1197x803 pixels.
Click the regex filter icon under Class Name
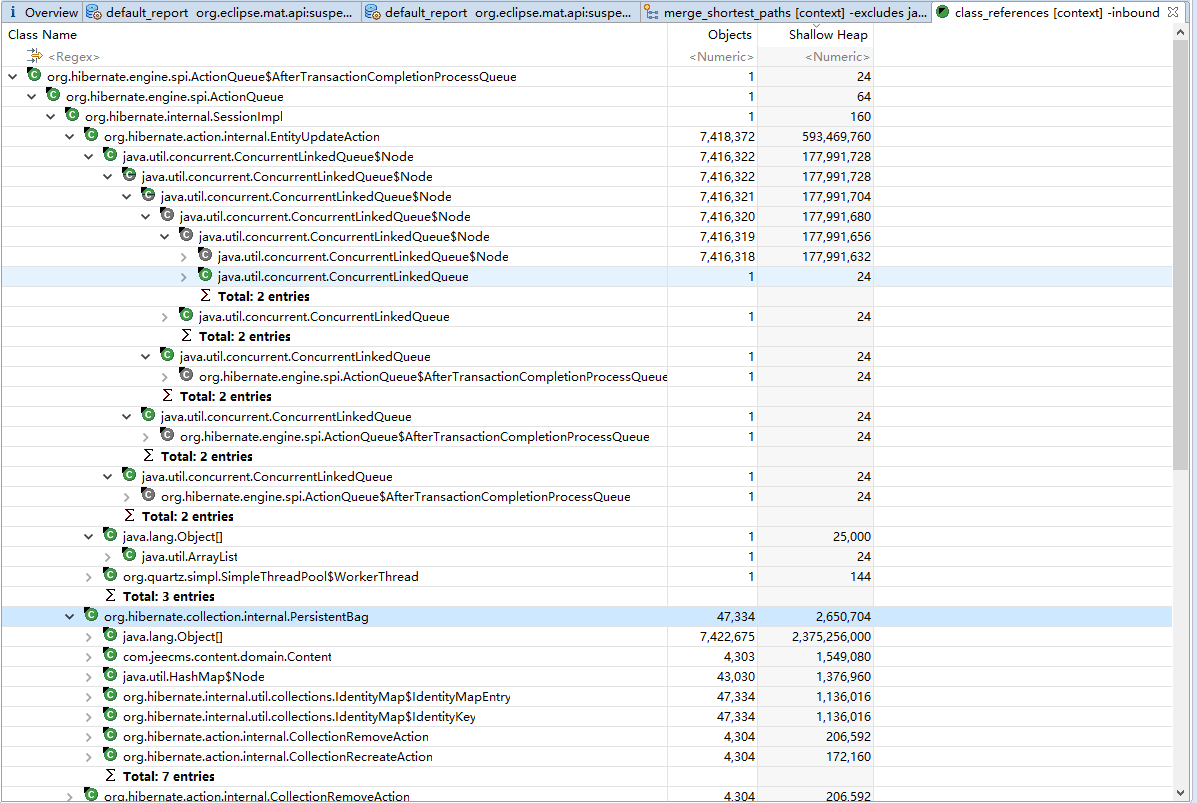34,57
